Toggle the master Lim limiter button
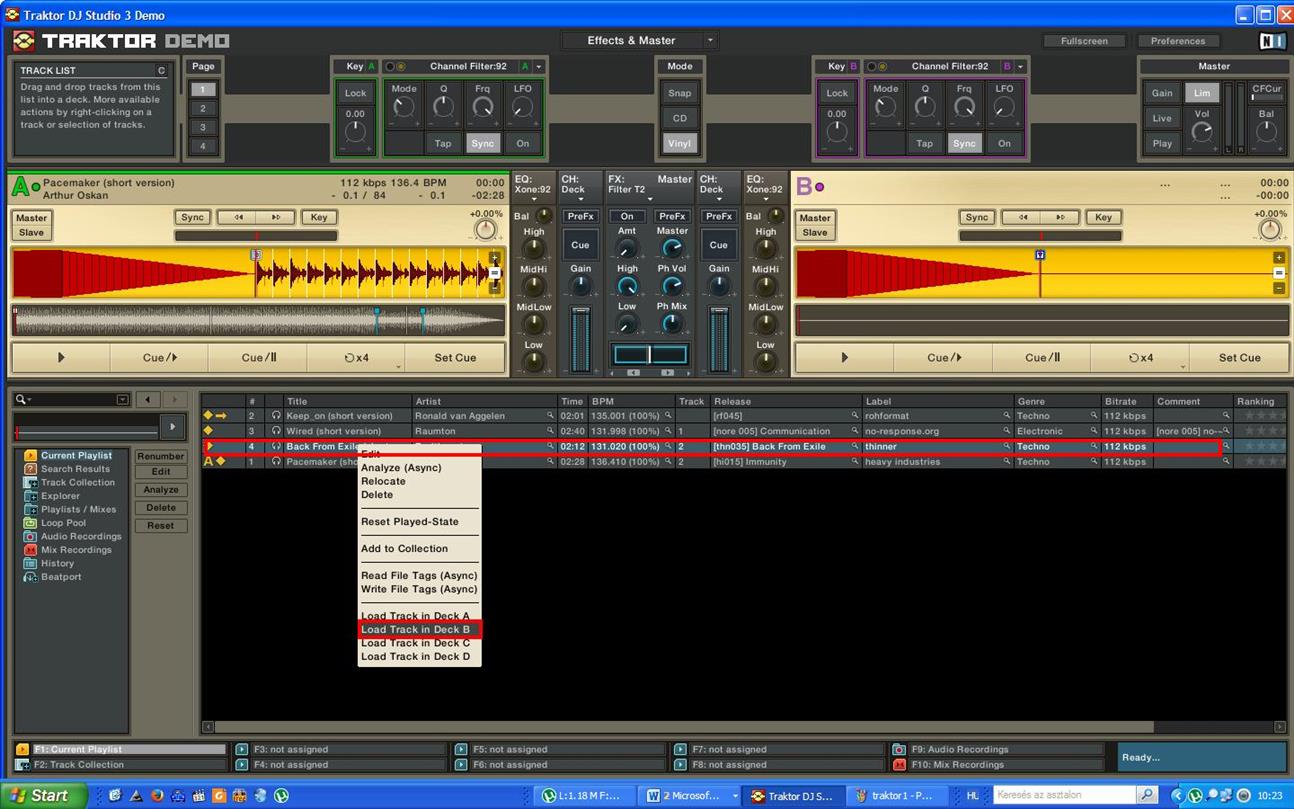The height and width of the screenshot is (809, 1294). pos(1201,93)
